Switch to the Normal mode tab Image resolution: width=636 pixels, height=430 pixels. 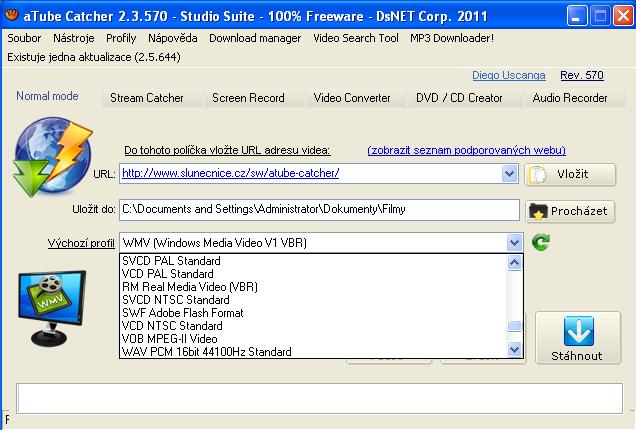(47, 96)
